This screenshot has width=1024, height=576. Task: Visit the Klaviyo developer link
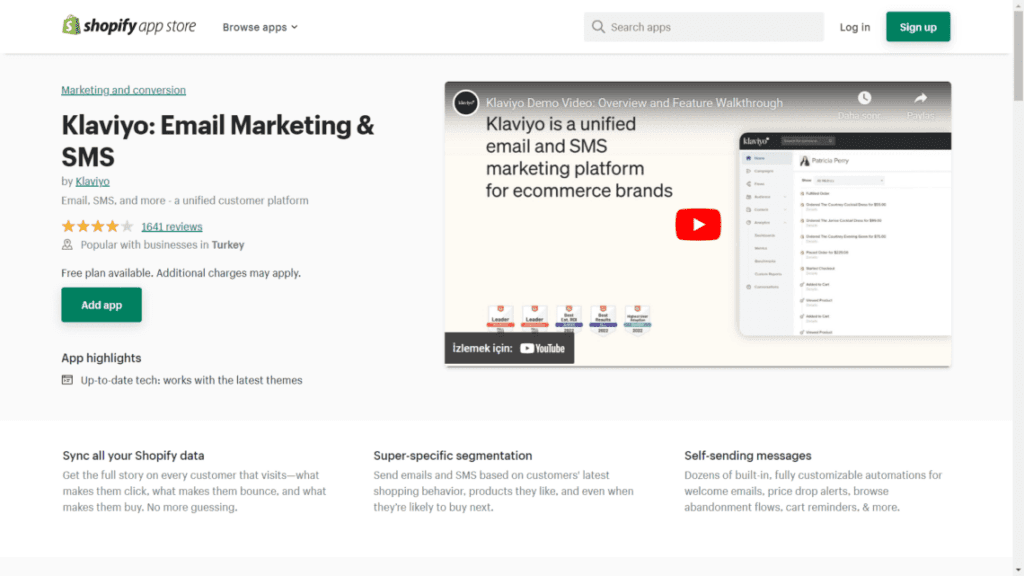(92, 181)
